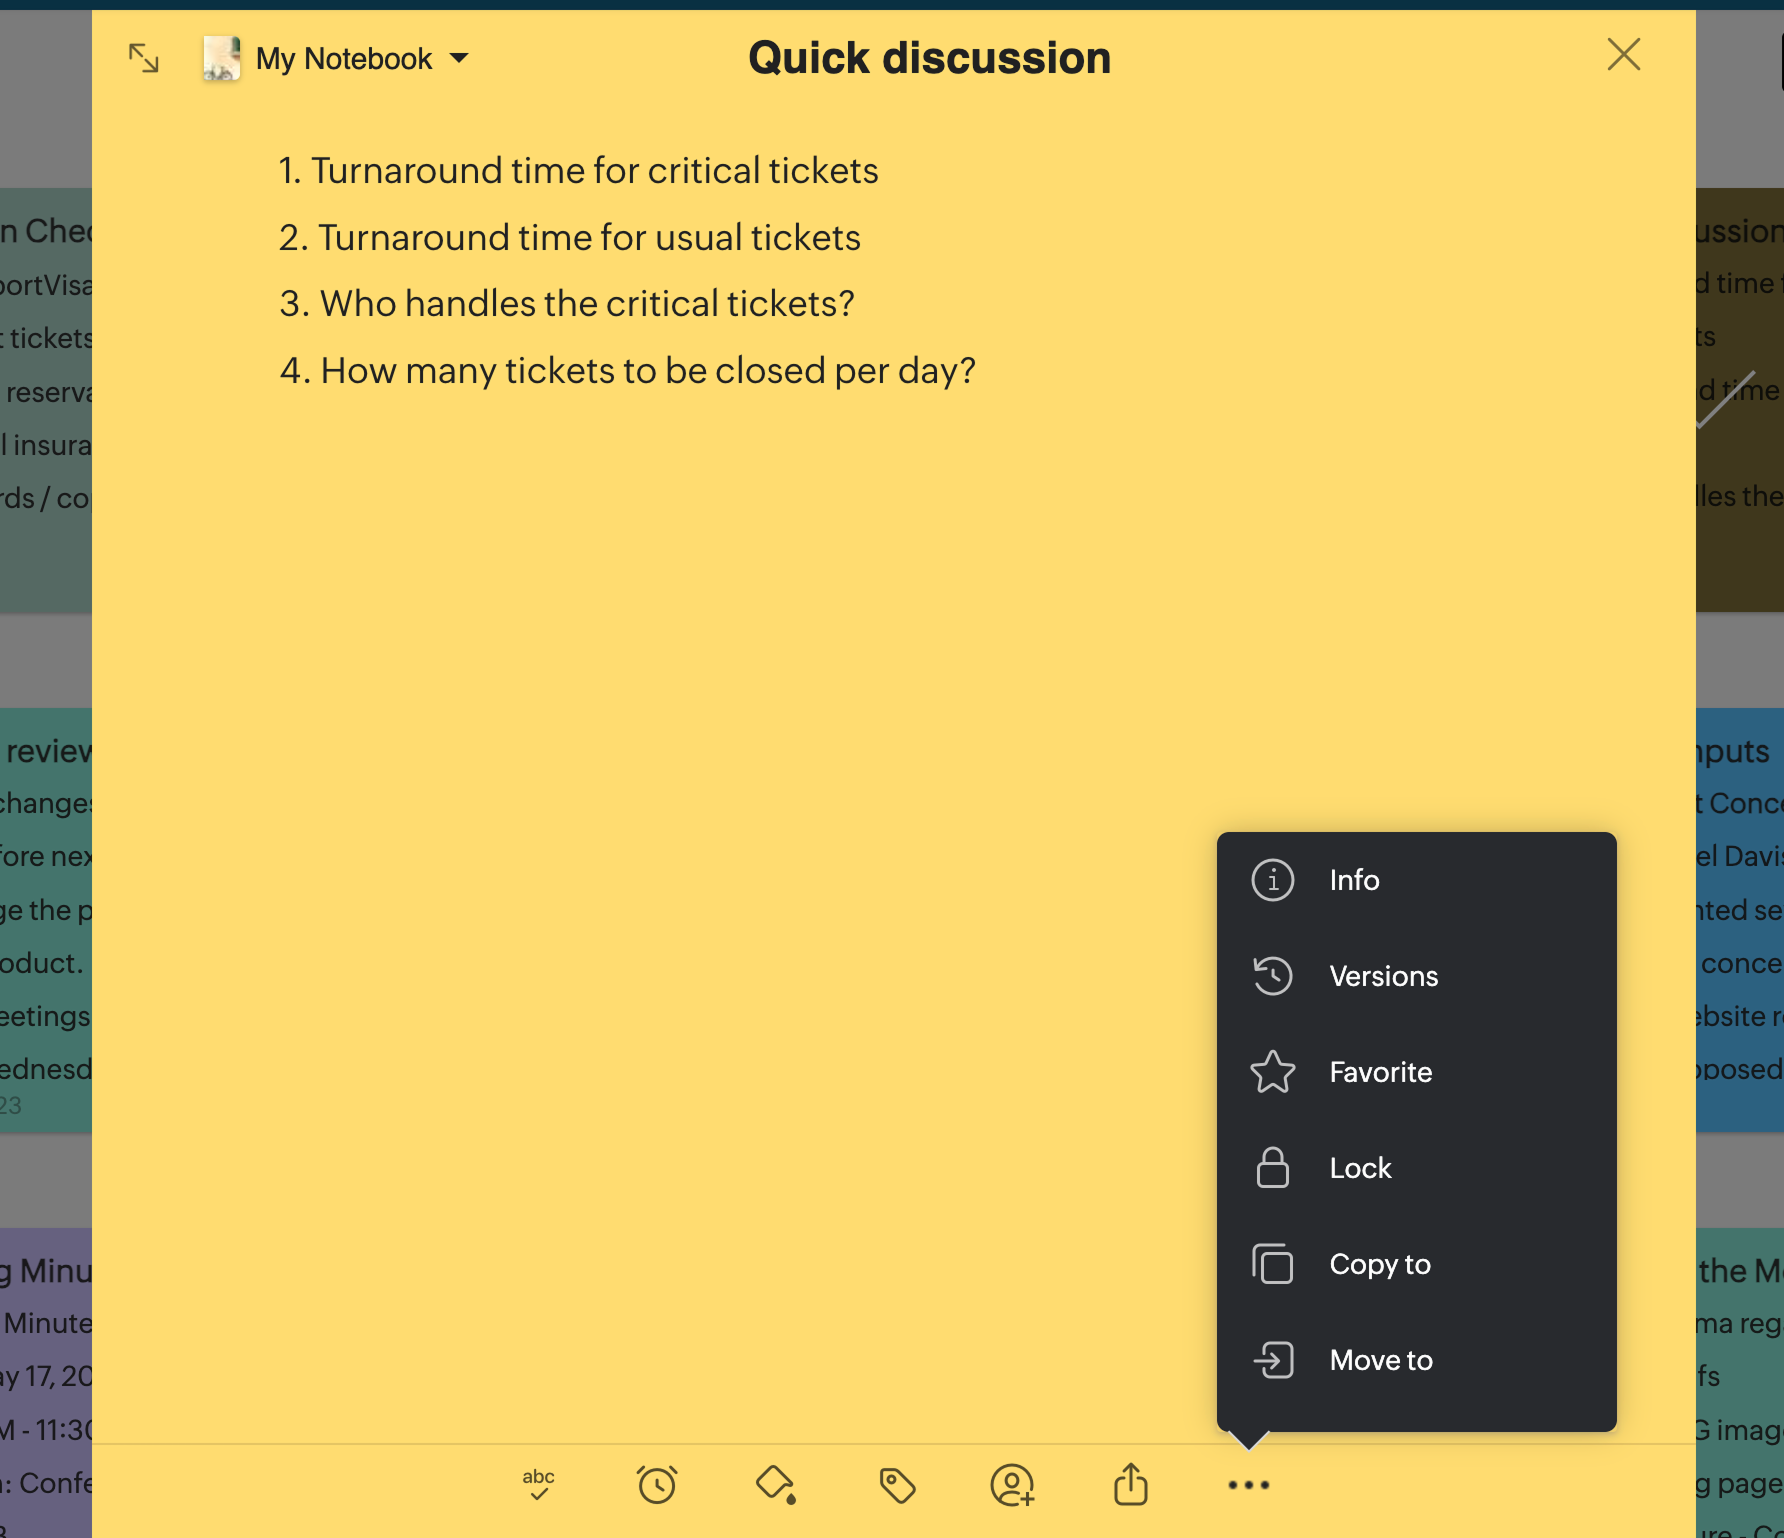The height and width of the screenshot is (1538, 1784).
Task: Add a collaborator to the note
Action: [x=1012, y=1485]
